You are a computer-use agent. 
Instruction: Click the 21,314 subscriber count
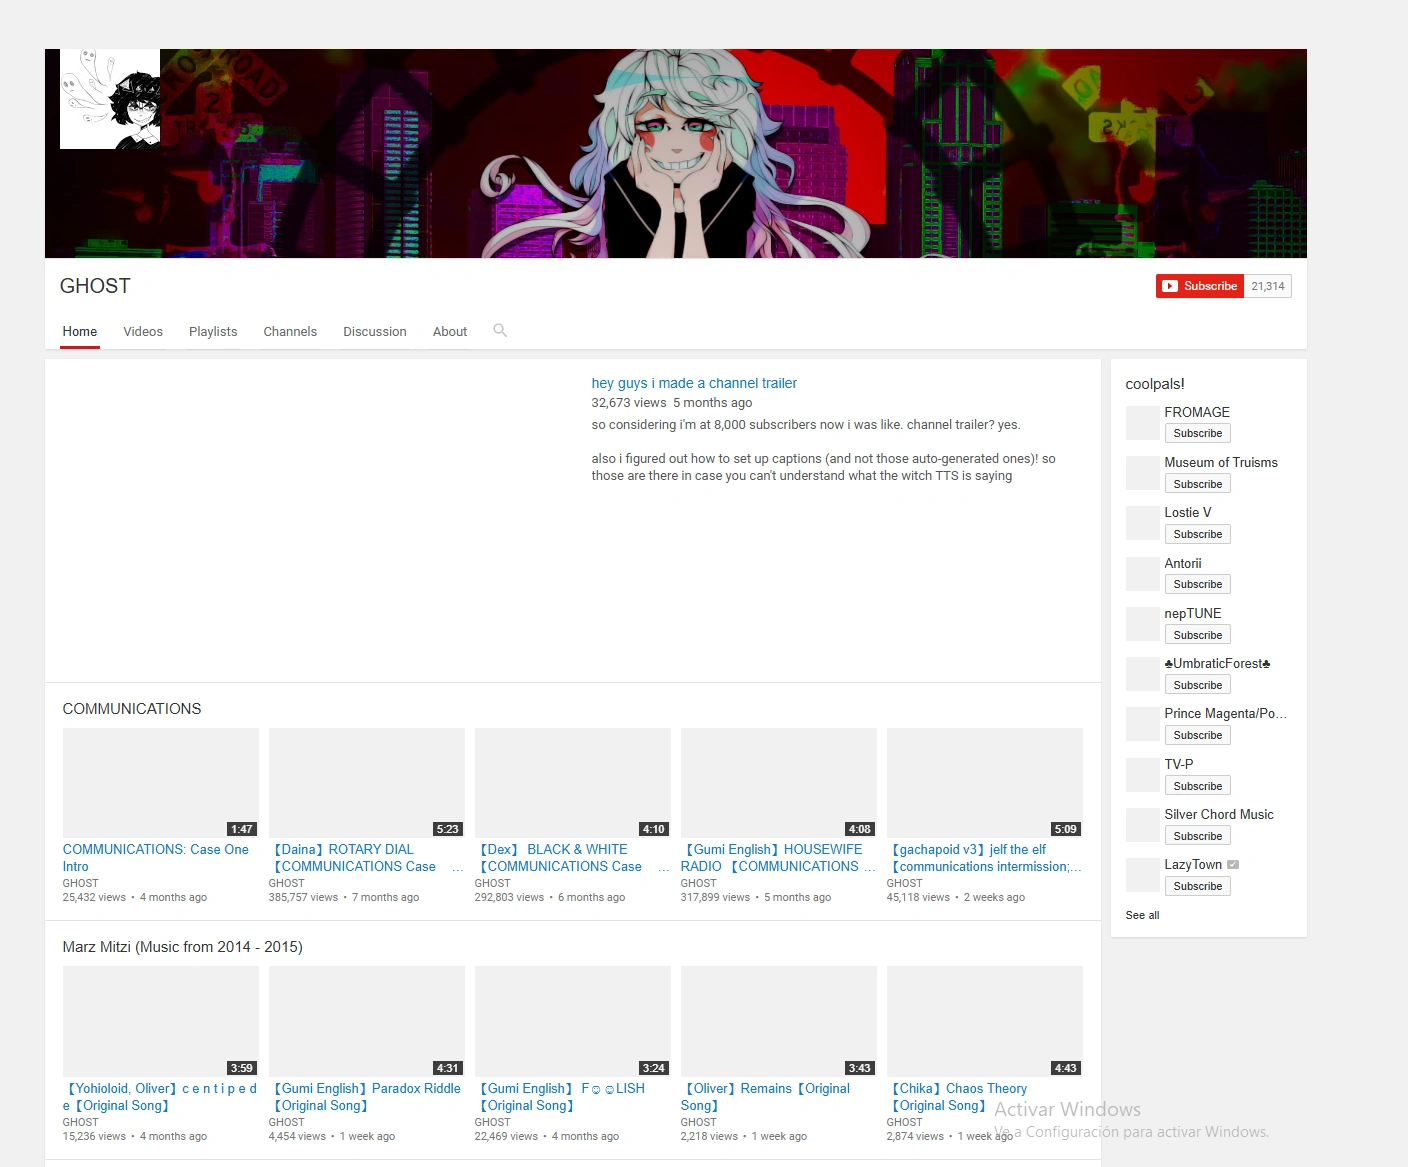point(1268,286)
